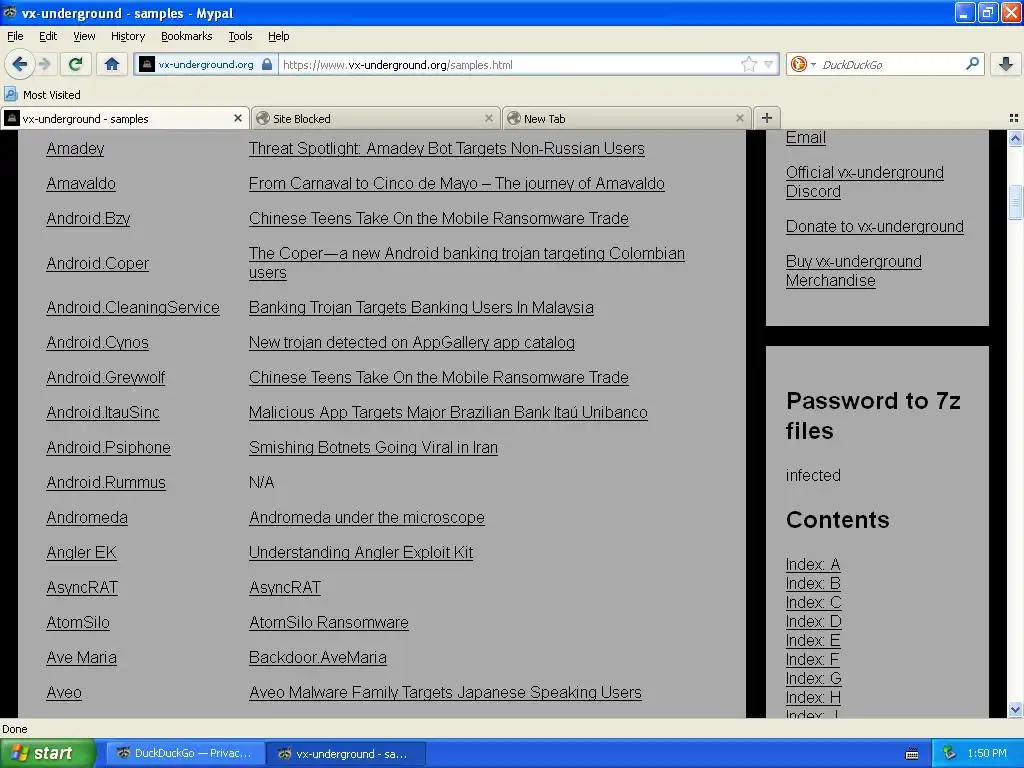Jump to Index: D in Contents
Image resolution: width=1024 pixels, height=768 pixels.
tap(814, 621)
